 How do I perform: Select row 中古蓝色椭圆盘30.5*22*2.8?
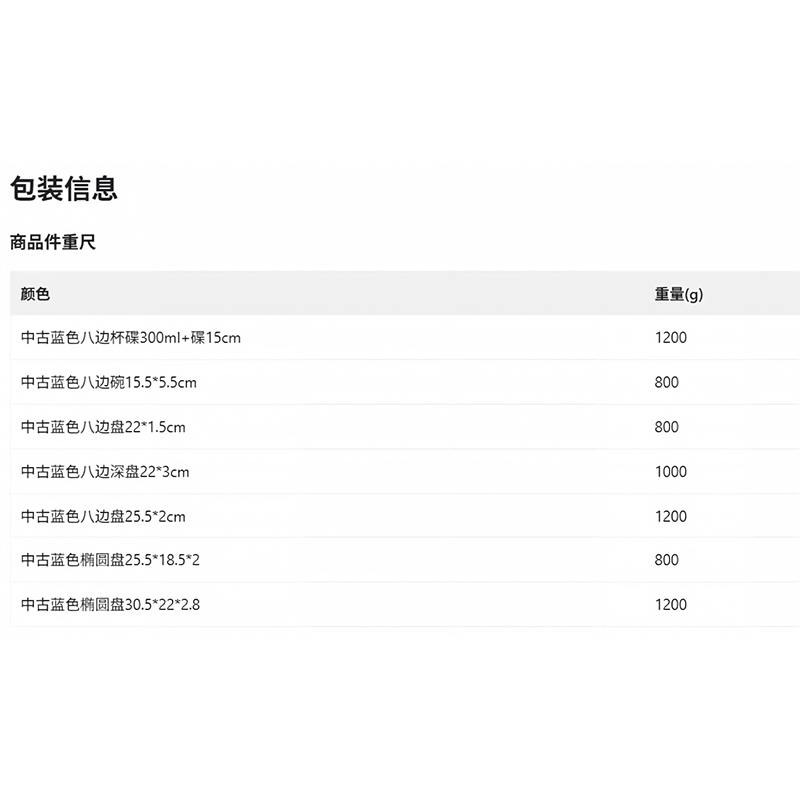click(405, 605)
